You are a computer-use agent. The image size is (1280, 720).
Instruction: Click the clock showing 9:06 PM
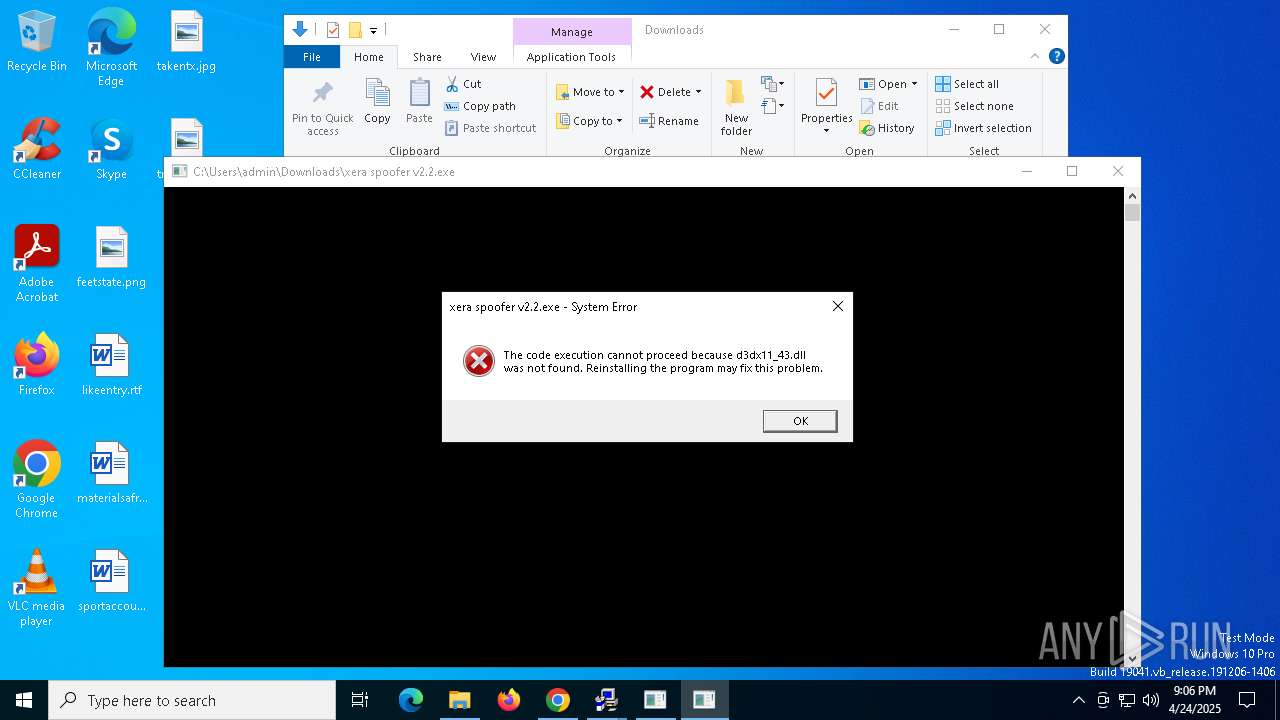click(1194, 700)
